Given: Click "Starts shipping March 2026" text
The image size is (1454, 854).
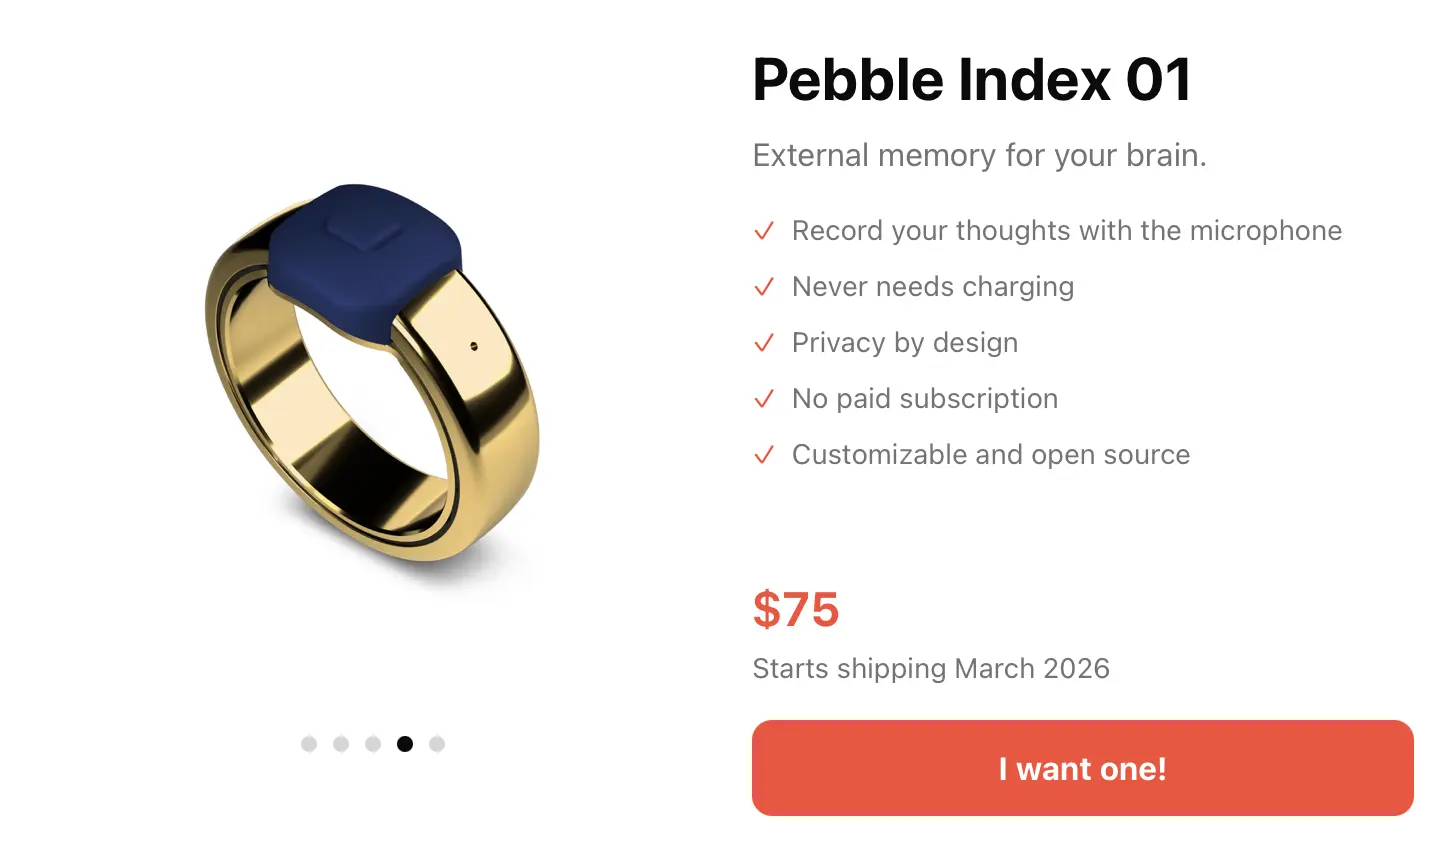Looking at the screenshot, I should [931, 668].
